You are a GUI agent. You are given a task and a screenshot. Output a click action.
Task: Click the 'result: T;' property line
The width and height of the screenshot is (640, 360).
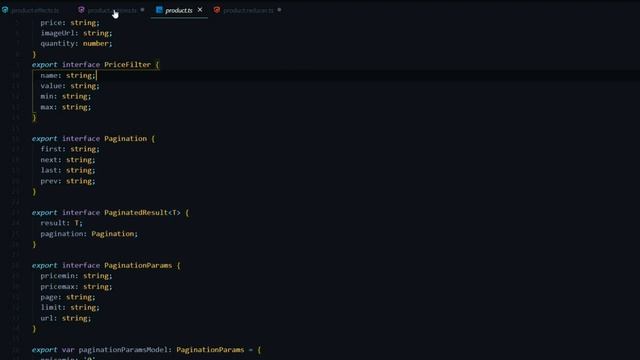point(61,223)
